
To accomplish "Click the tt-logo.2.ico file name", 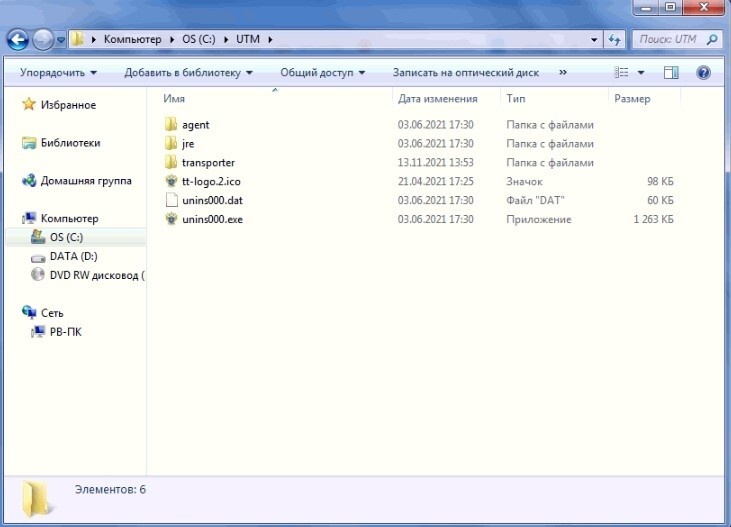I will pyautogui.click(x=211, y=182).
